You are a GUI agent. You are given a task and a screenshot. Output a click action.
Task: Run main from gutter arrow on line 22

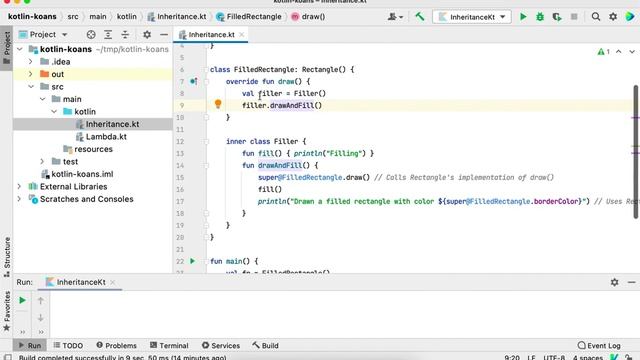[x=193, y=261]
